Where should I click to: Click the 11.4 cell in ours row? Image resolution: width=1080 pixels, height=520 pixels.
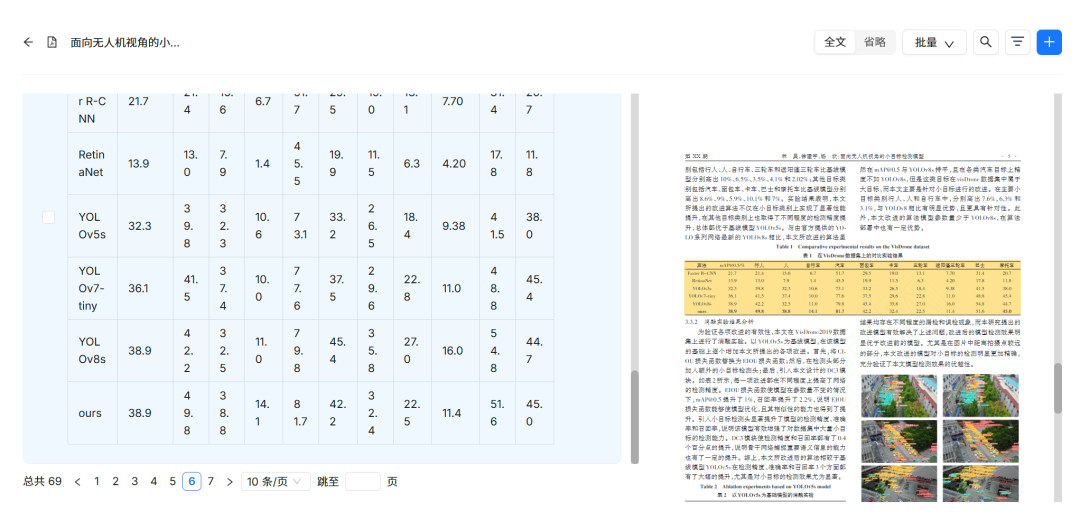click(x=453, y=413)
